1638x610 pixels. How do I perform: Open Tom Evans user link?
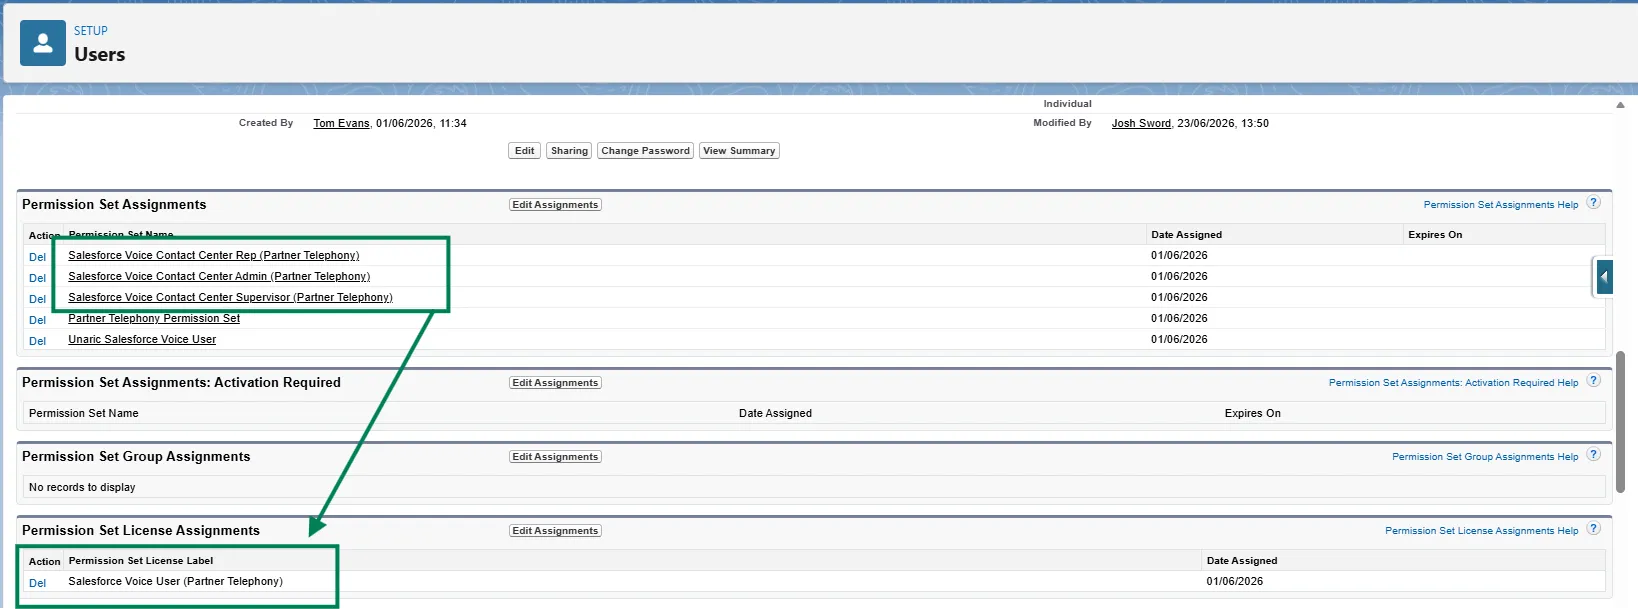click(341, 124)
